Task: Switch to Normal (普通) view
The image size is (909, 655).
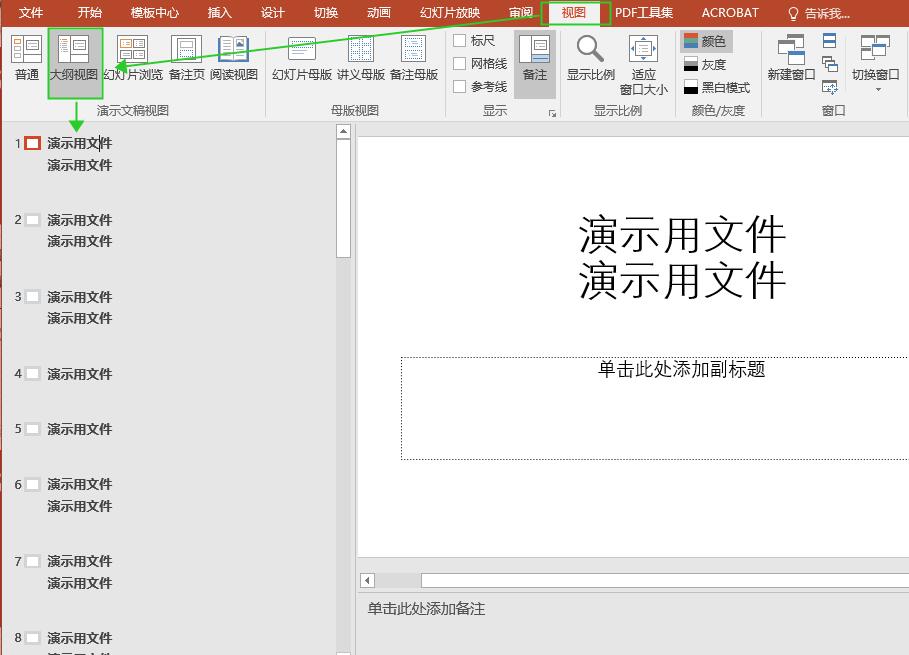Action: click(27, 59)
